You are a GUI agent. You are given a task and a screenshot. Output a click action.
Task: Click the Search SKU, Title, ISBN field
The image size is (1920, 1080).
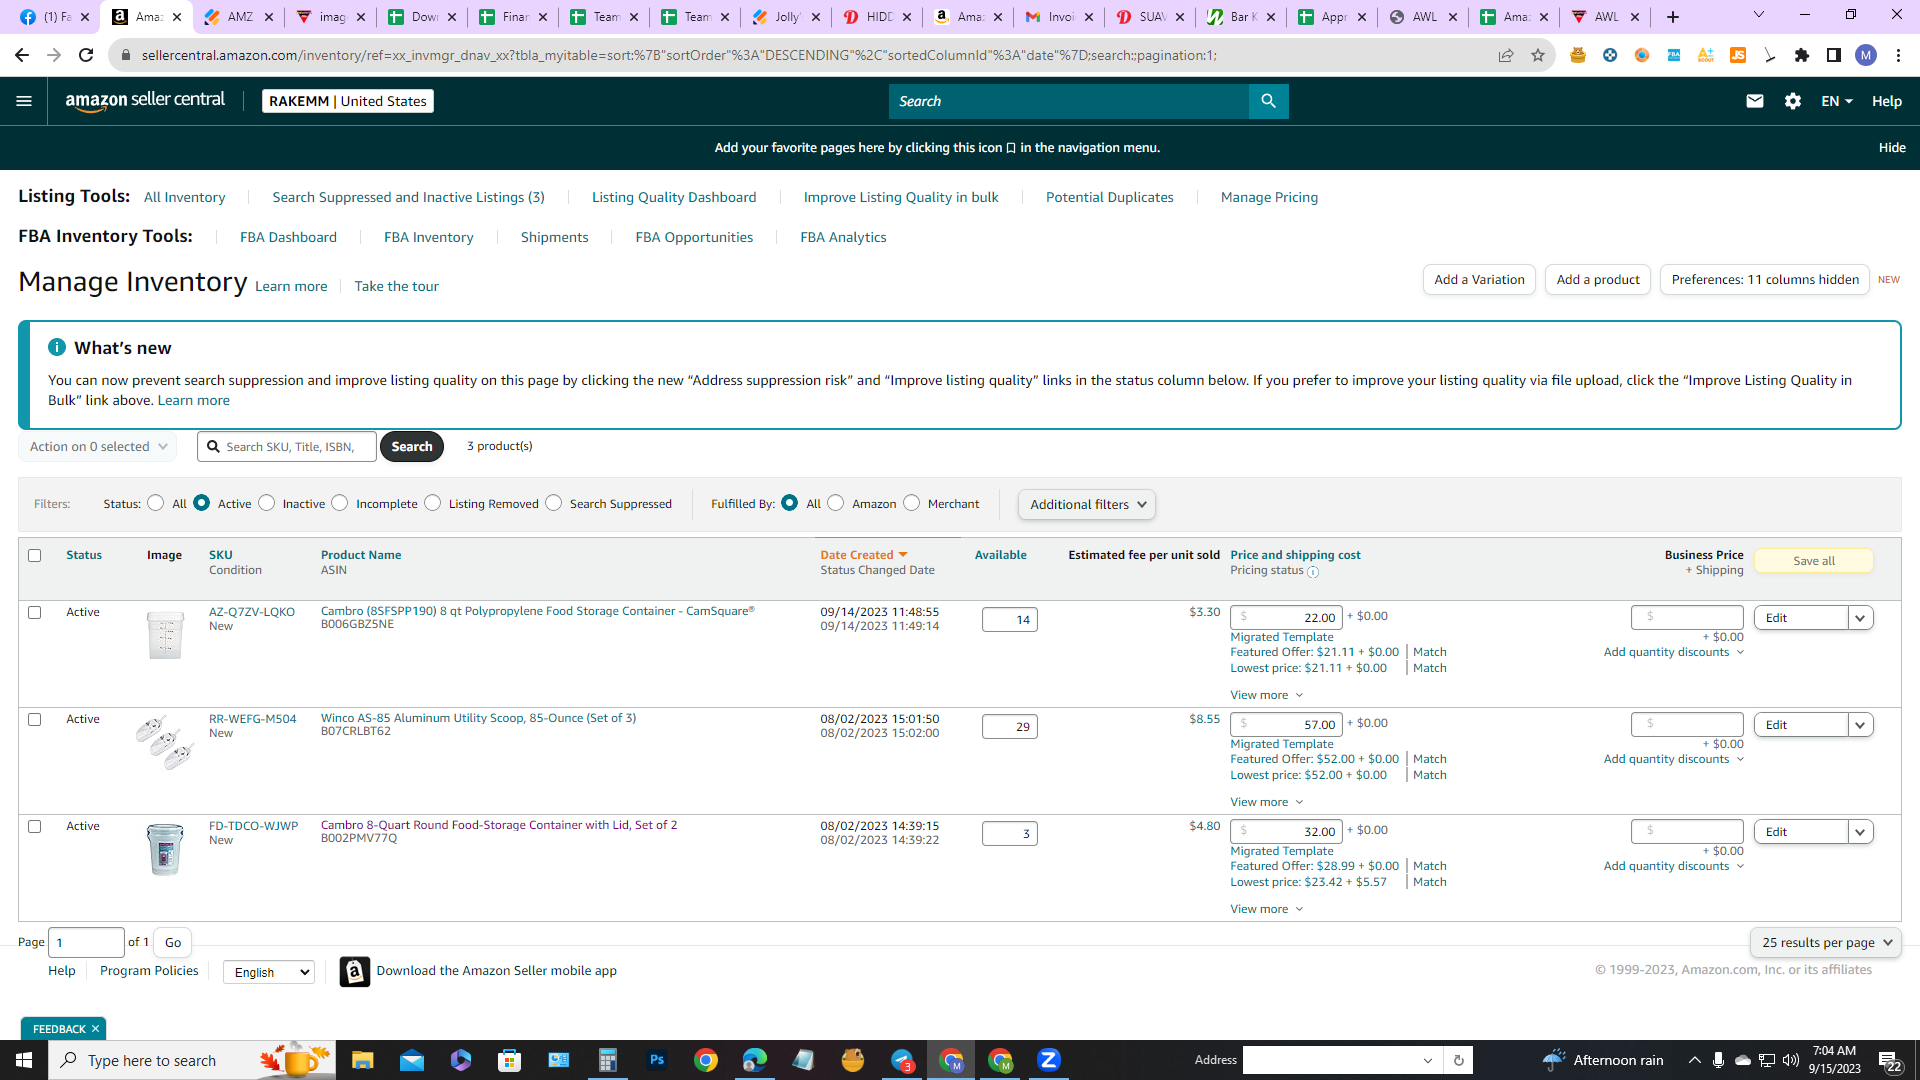pyautogui.click(x=288, y=447)
